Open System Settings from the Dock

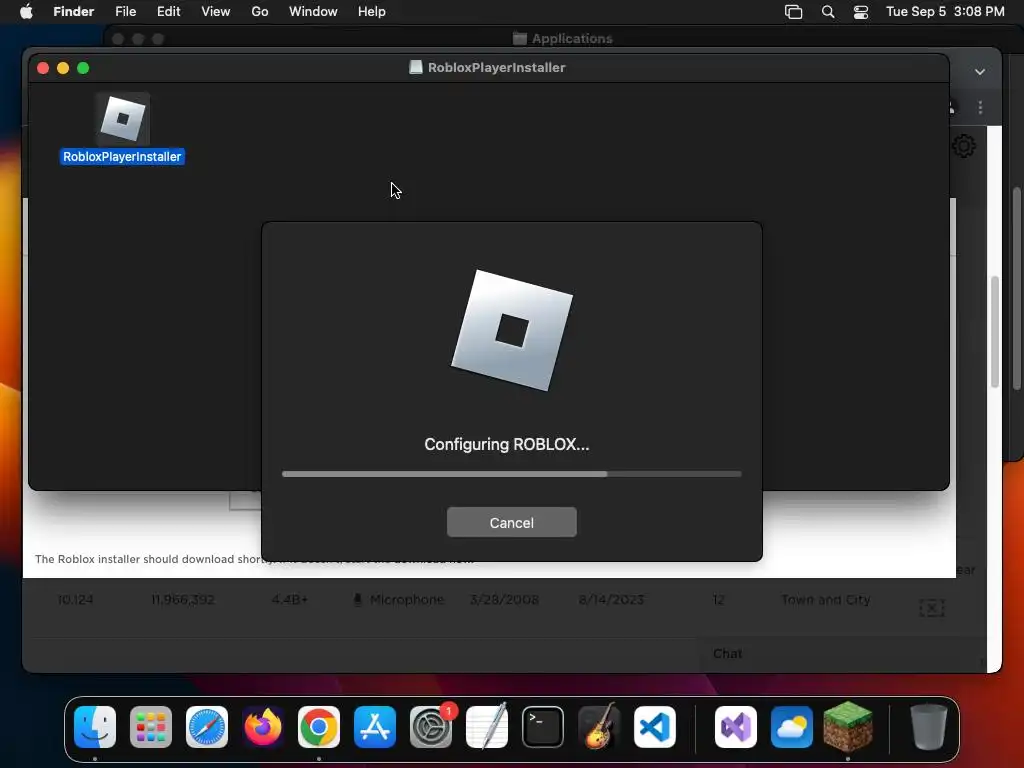[431, 727]
